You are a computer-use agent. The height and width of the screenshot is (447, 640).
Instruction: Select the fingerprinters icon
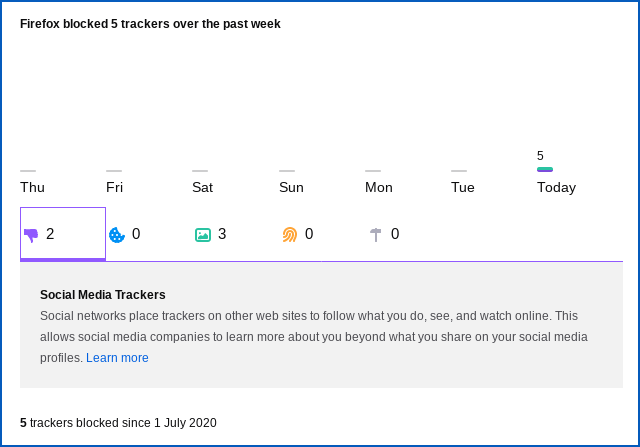point(290,235)
